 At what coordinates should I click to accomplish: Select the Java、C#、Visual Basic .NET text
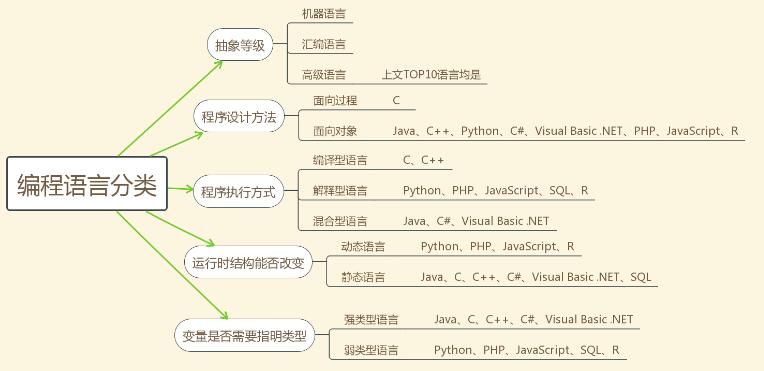tap(476, 221)
